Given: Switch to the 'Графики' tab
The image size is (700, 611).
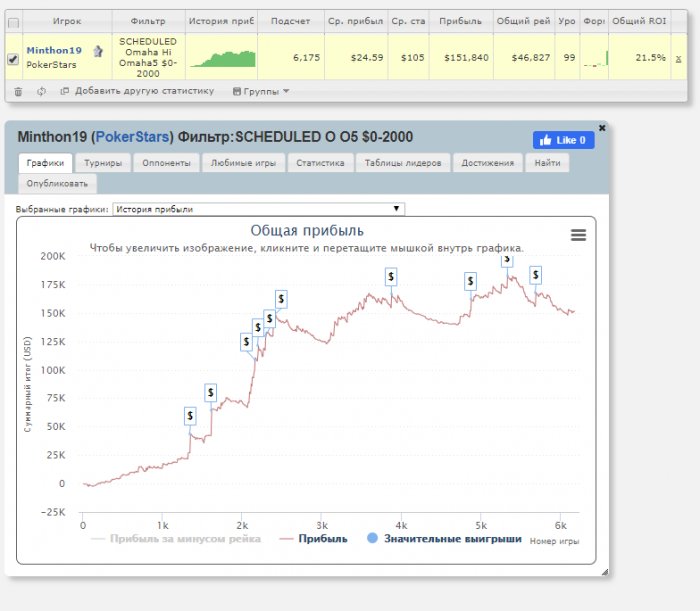Looking at the screenshot, I should (x=45, y=163).
